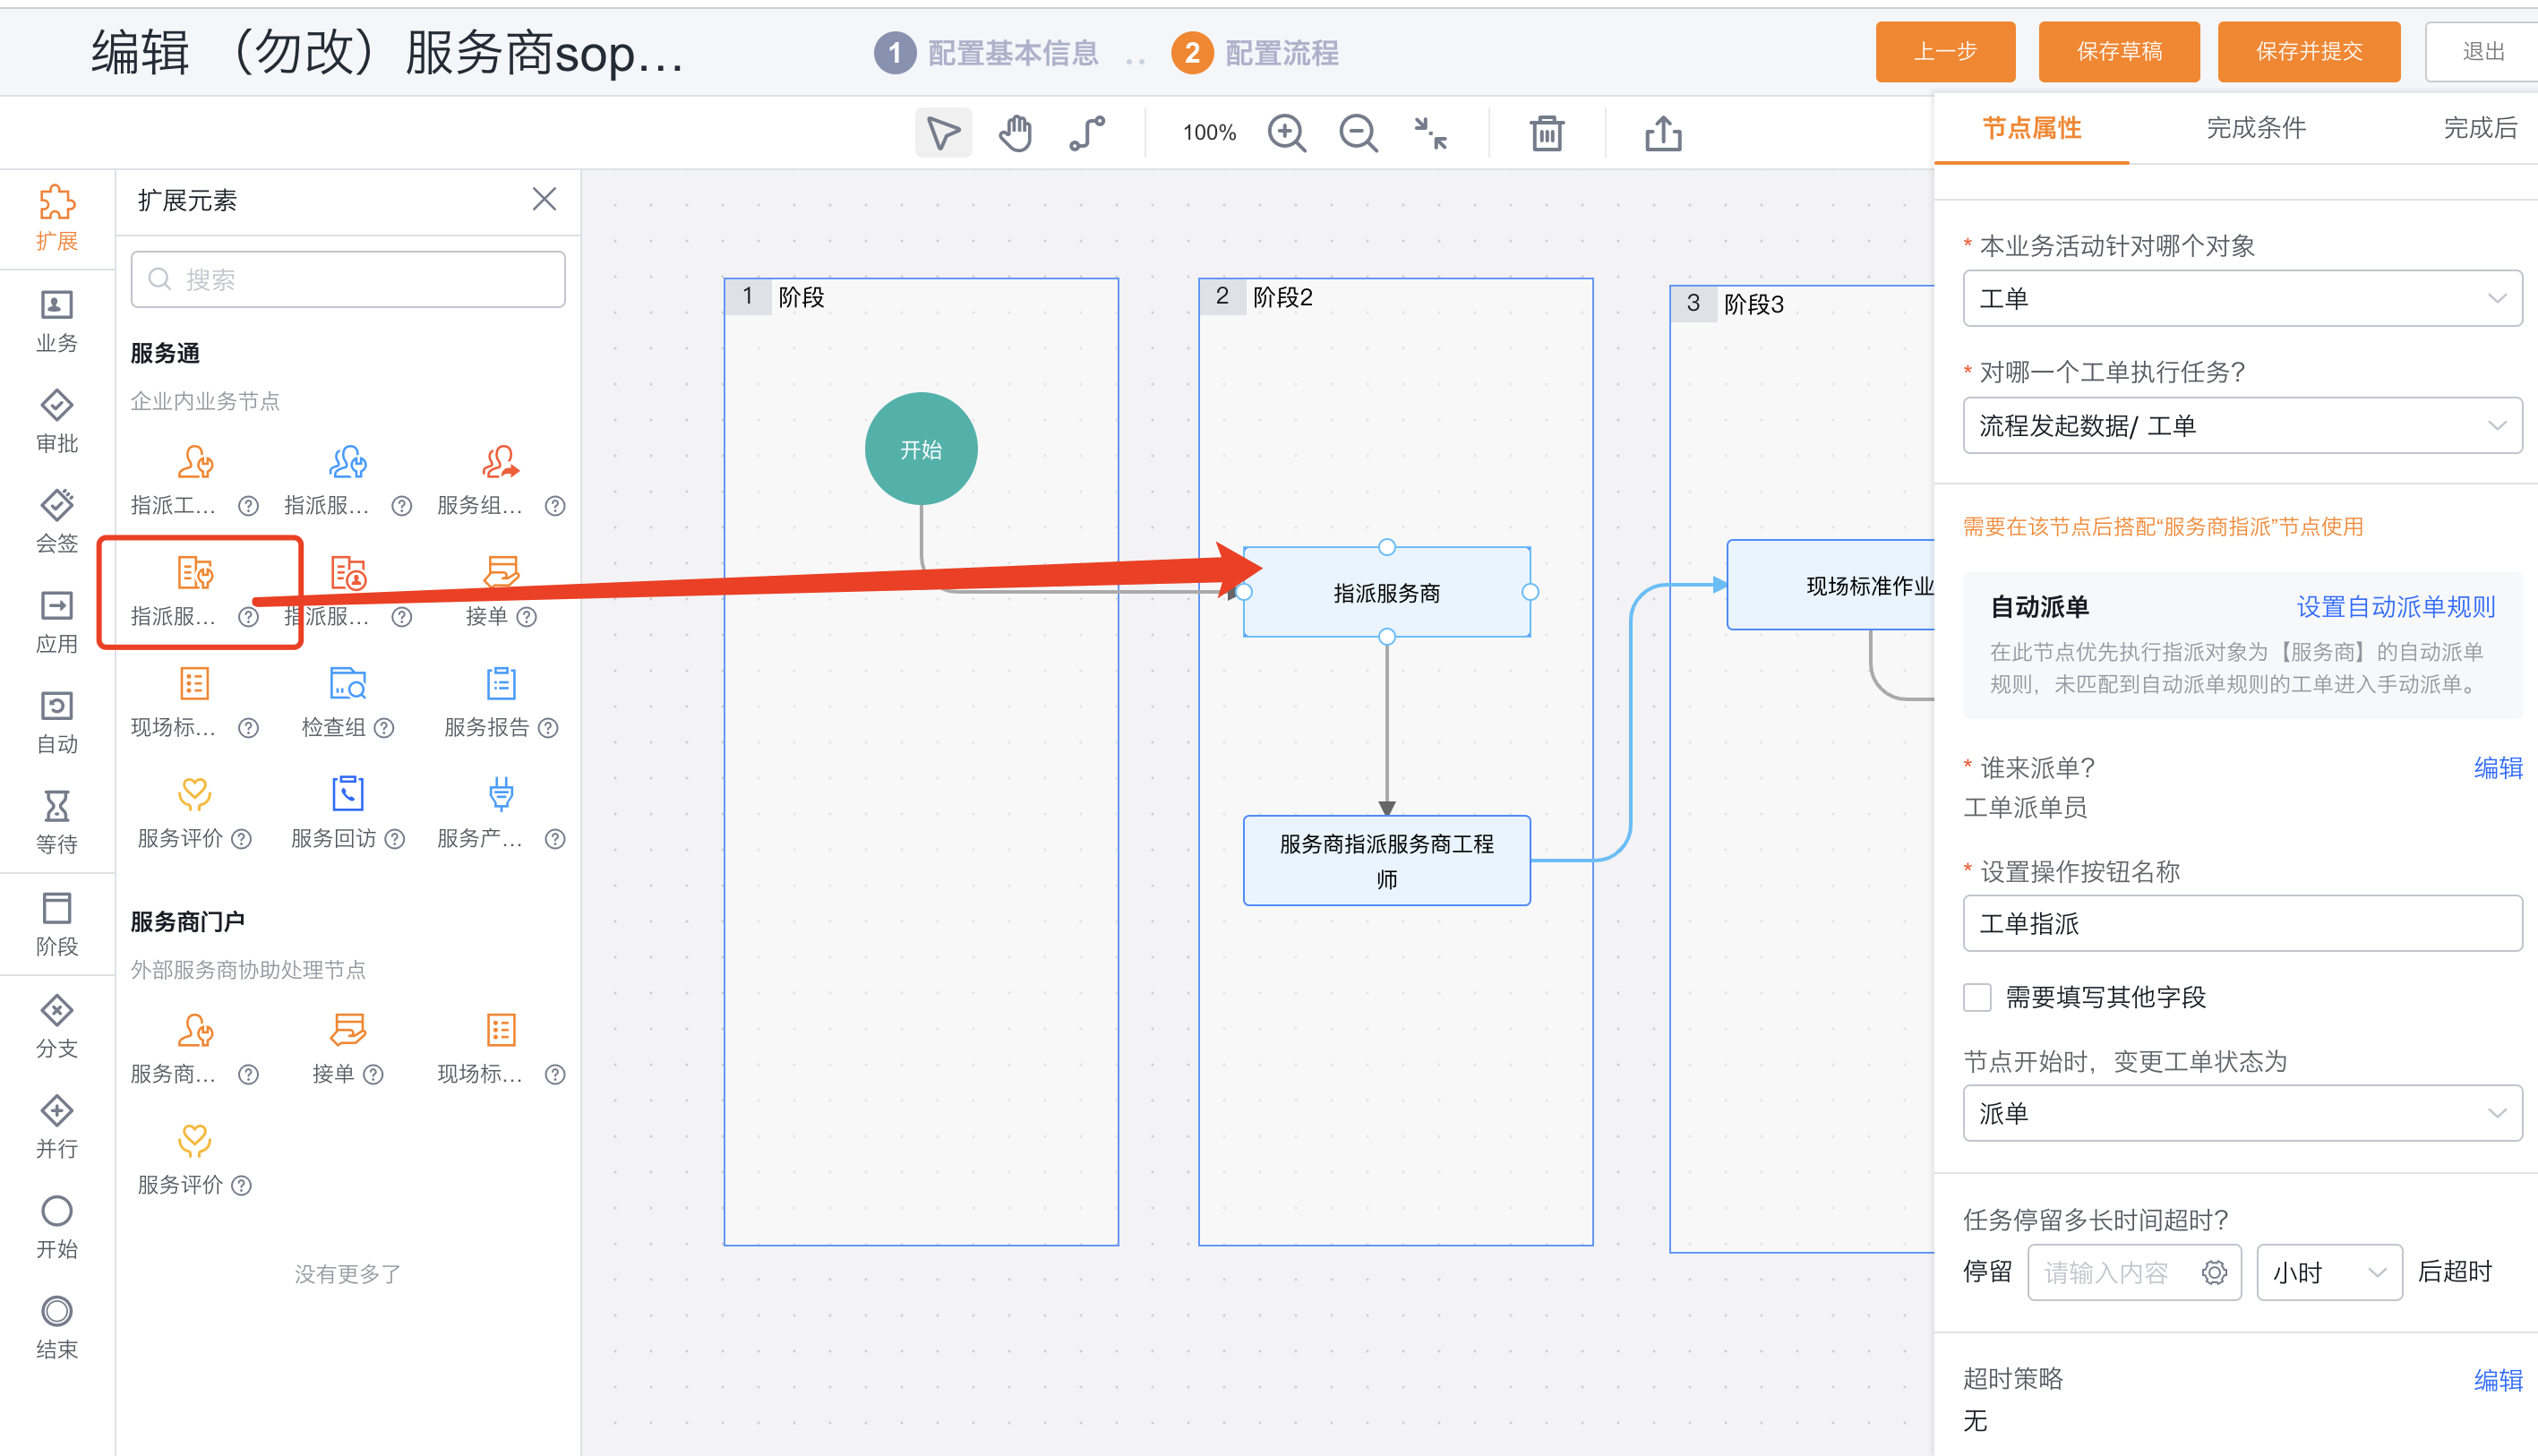This screenshot has width=2538, height=1456.
Task: Pick the 服务报告 node icon
Action: click(x=501, y=684)
